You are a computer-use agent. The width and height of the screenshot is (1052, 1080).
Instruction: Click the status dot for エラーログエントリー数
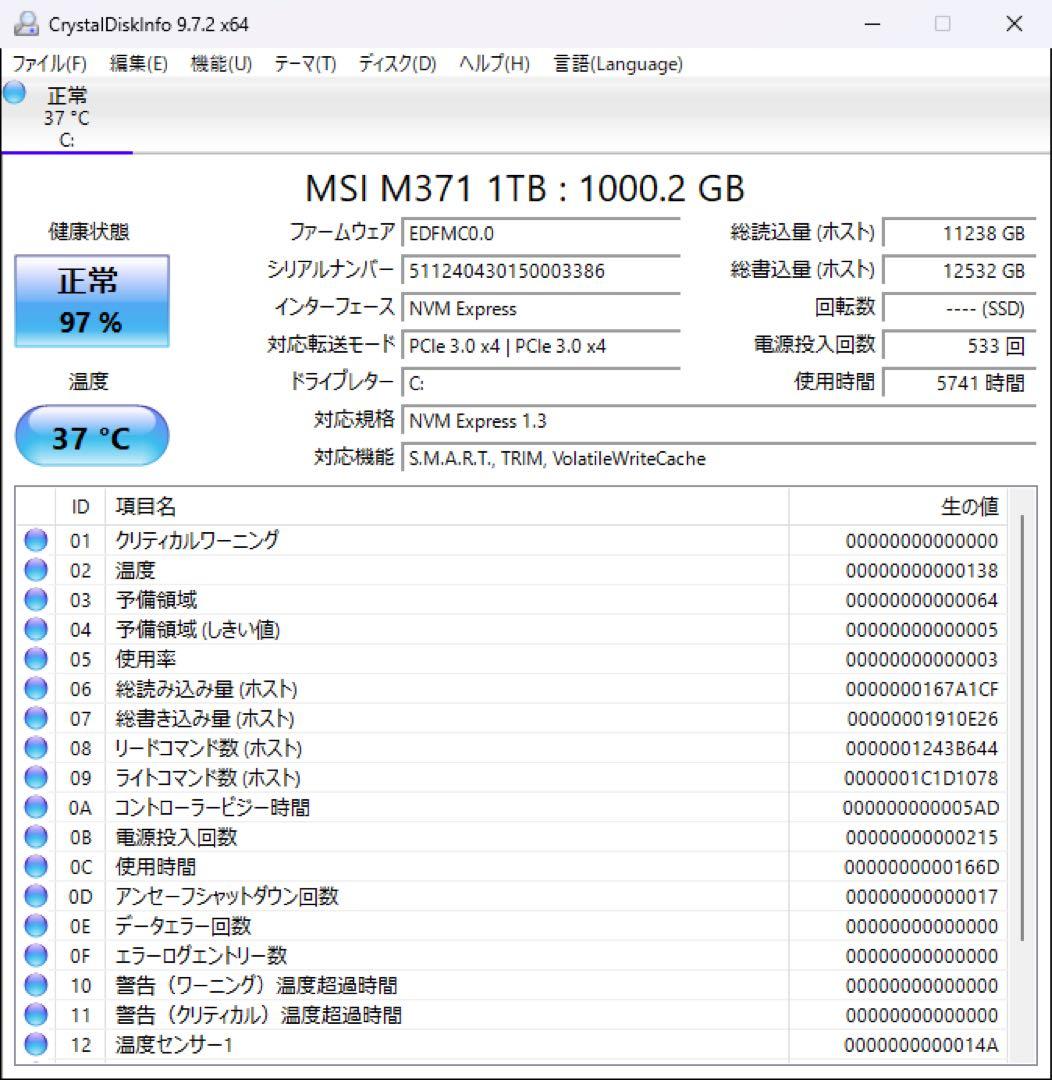click(35, 955)
